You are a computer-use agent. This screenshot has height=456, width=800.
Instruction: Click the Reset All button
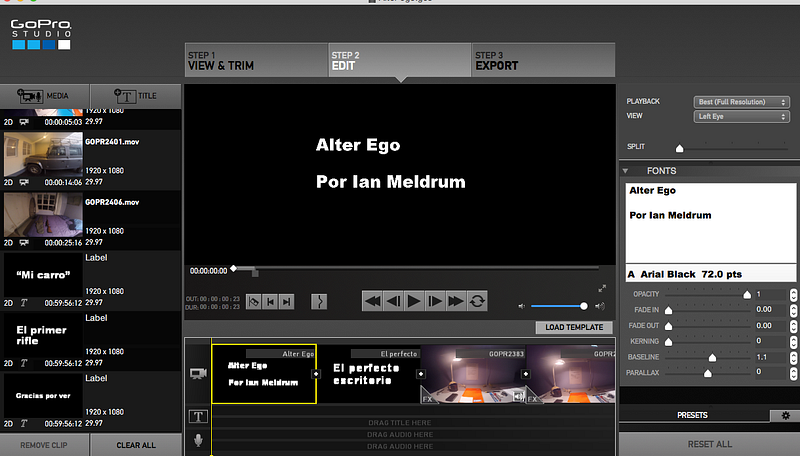[x=709, y=444]
